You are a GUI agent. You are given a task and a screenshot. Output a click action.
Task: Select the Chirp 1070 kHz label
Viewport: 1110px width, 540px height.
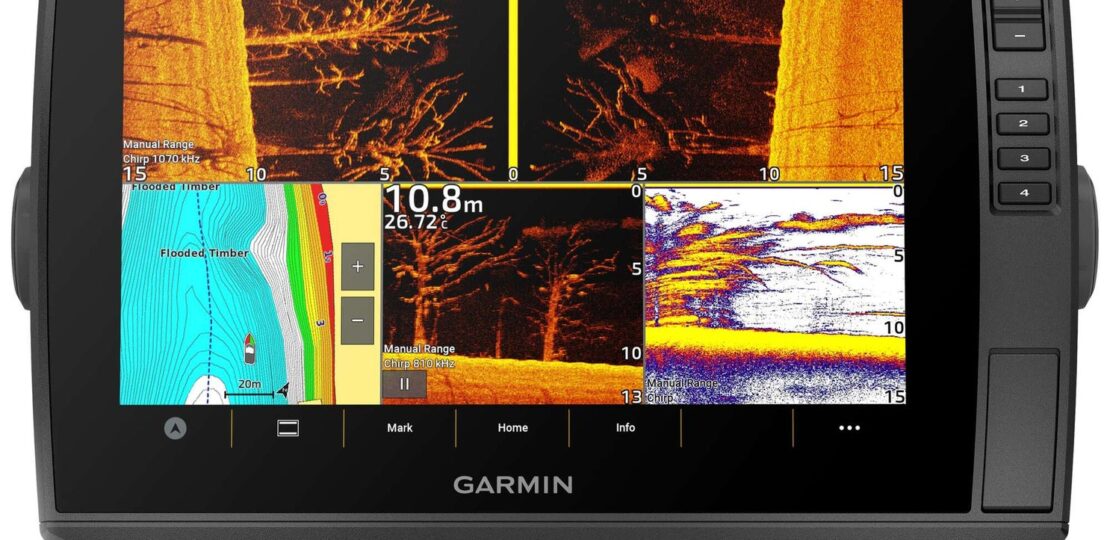[x=161, y=160]
